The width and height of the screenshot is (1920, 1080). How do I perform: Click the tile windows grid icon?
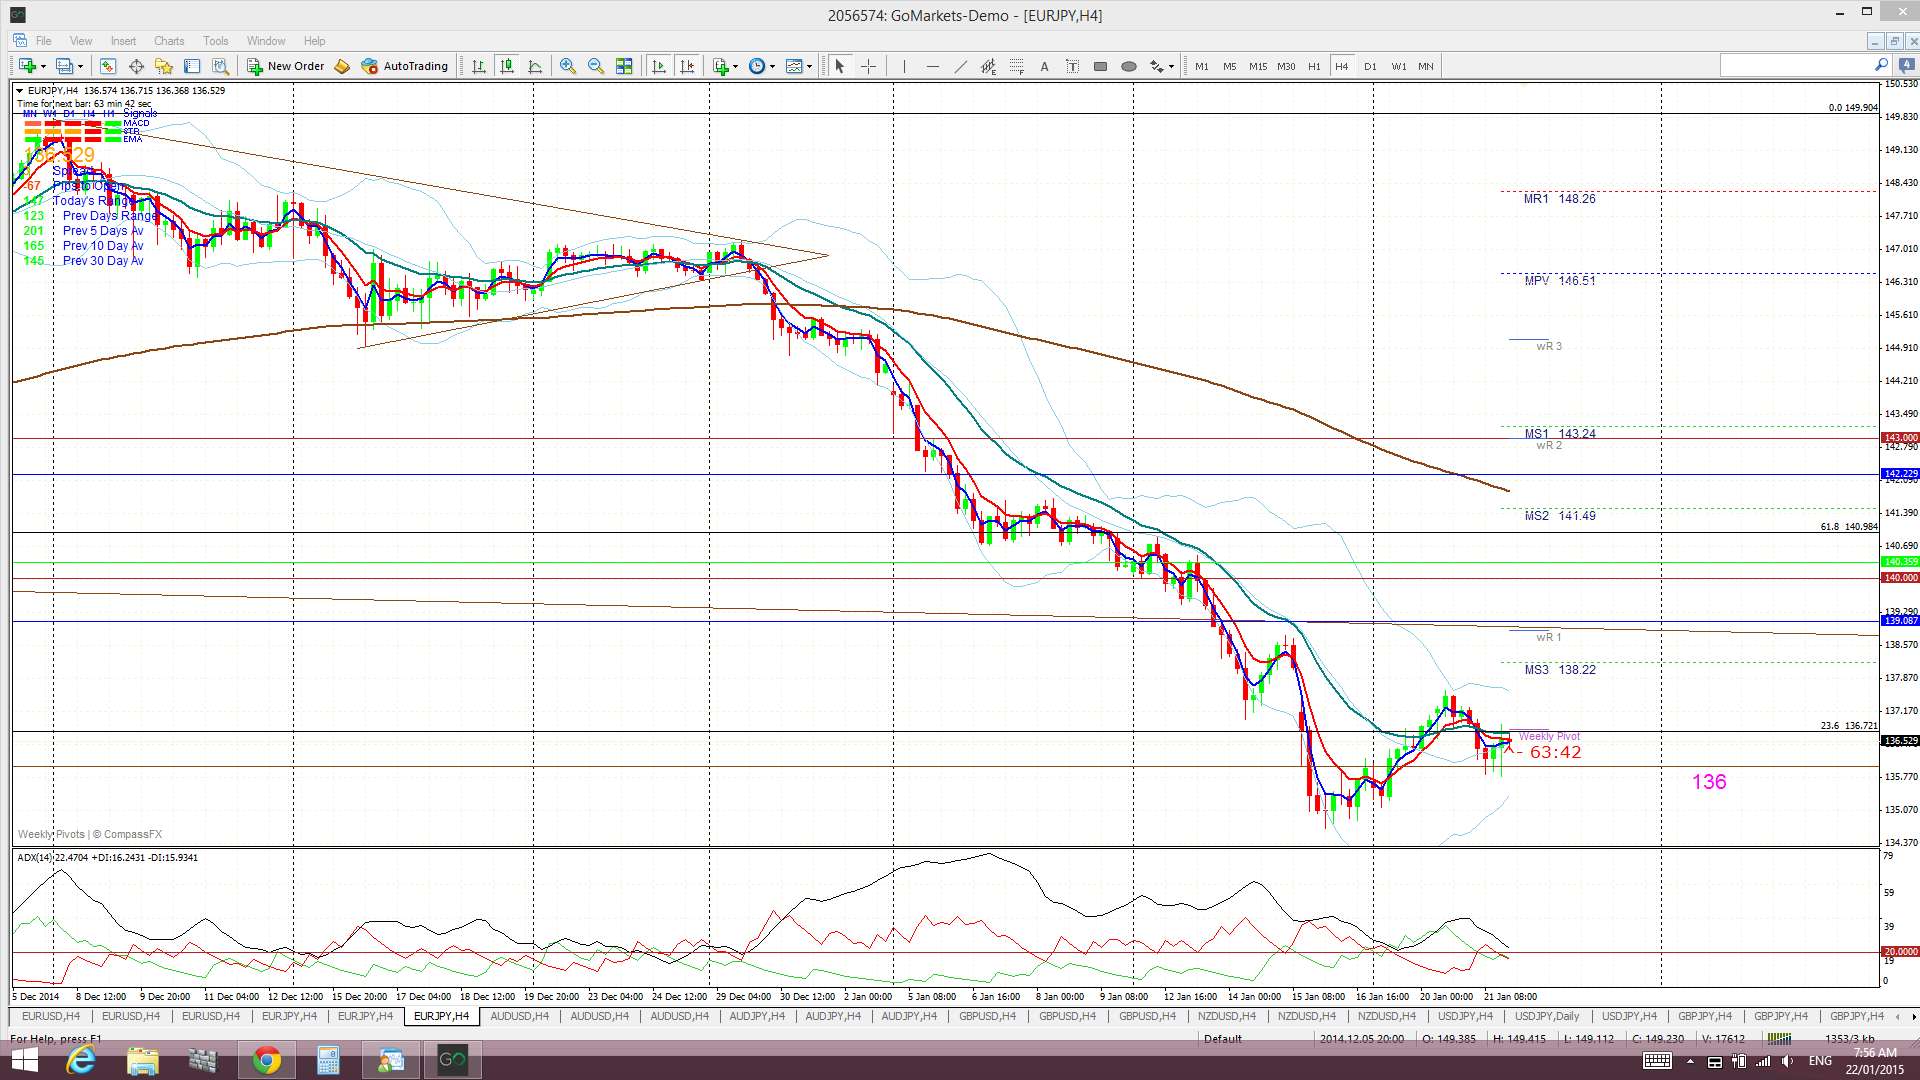tap(624, 66)
